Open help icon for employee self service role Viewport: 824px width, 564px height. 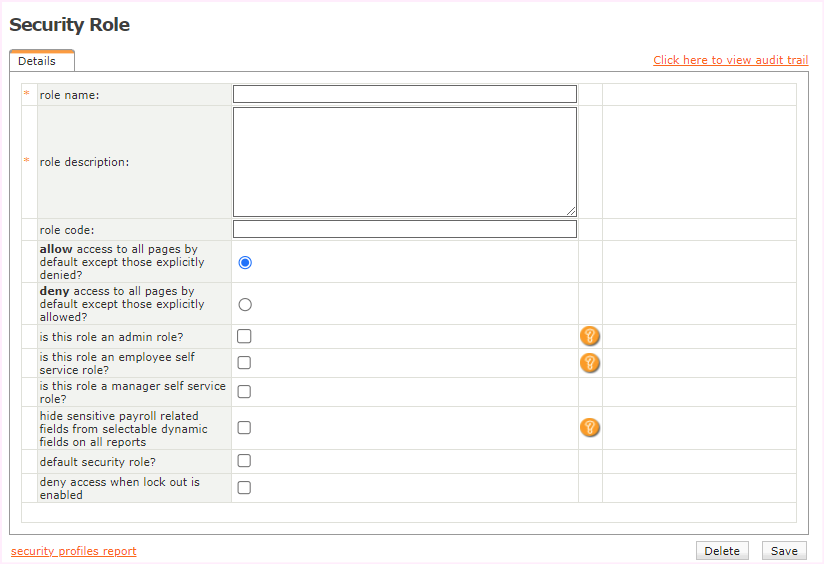click(x=590, y=362)
